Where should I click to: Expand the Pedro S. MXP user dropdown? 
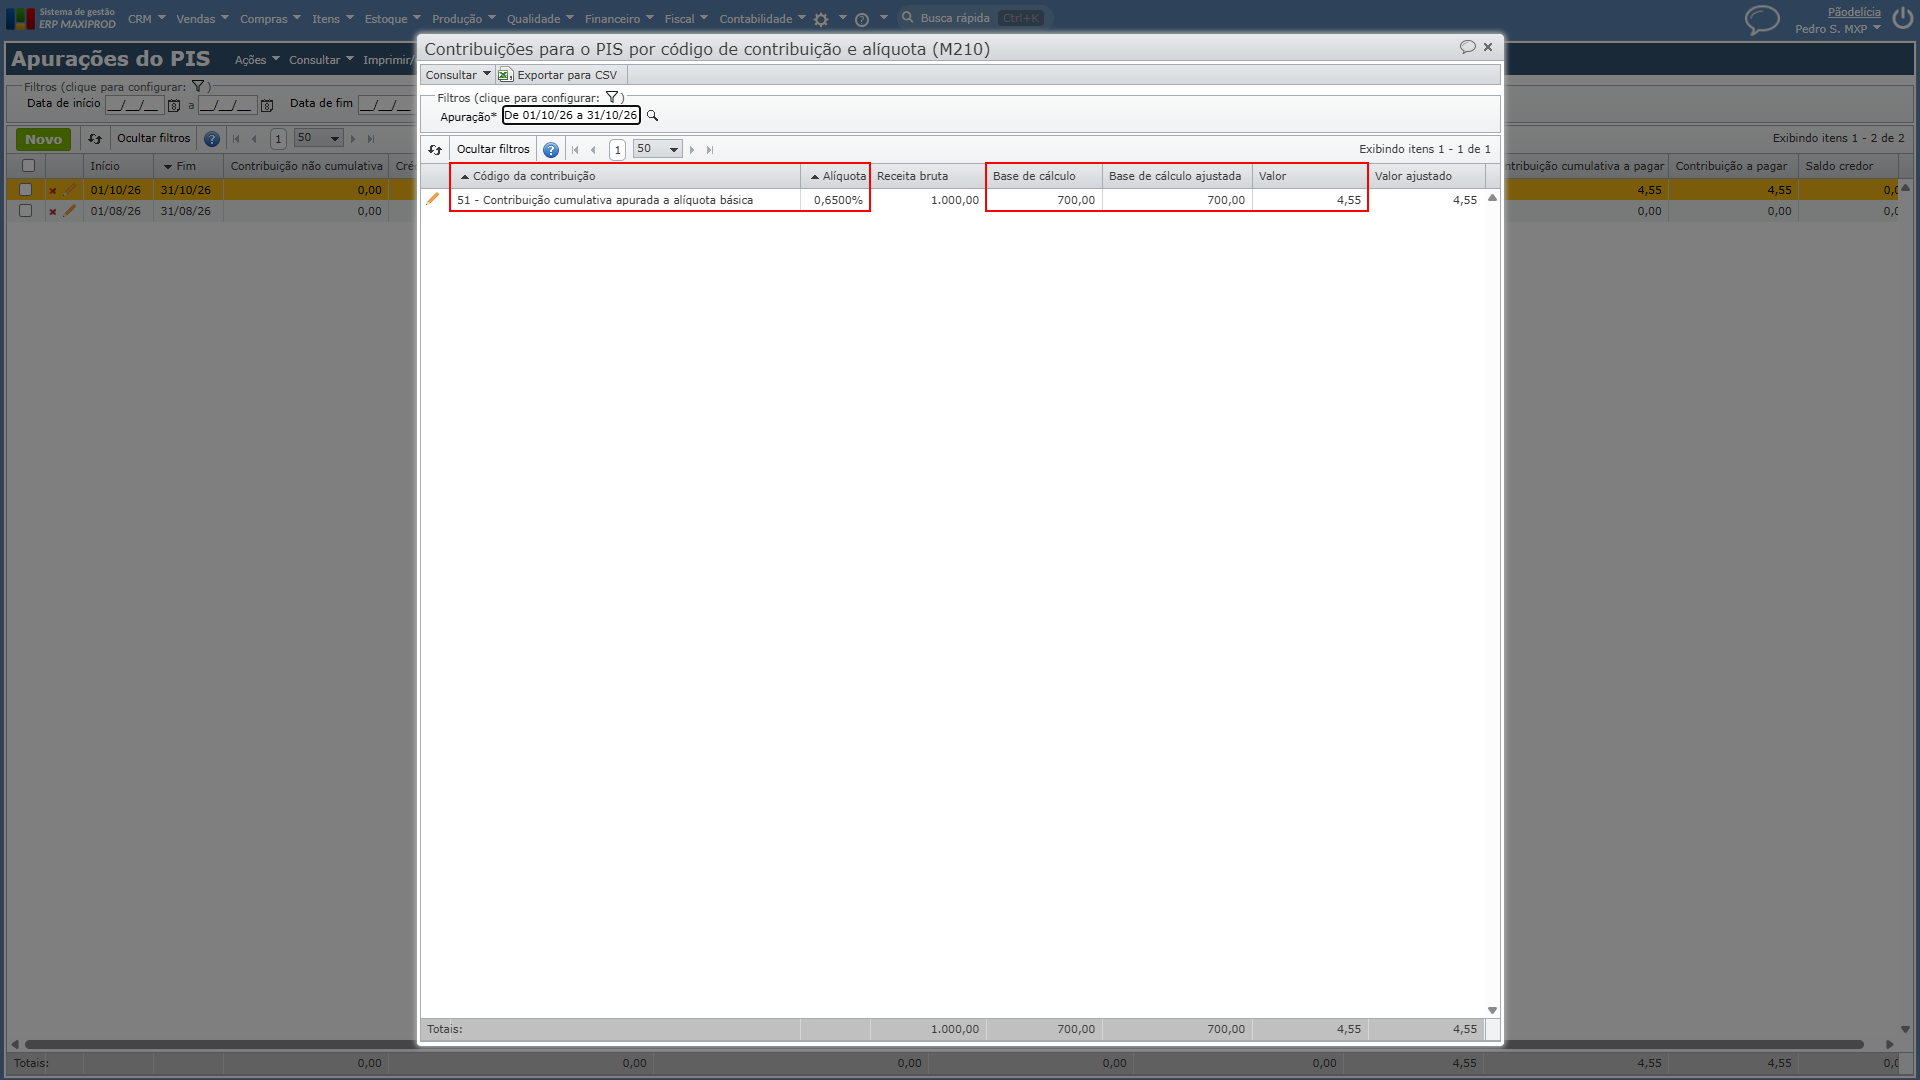1837,29
